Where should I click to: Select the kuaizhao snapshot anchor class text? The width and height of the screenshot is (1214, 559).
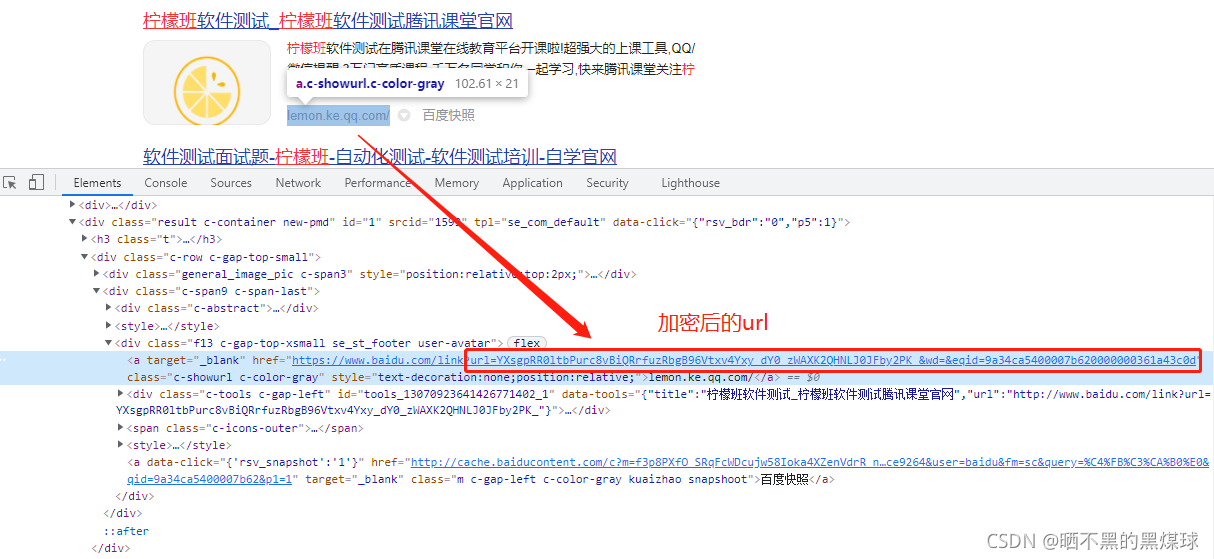point(583,479)
